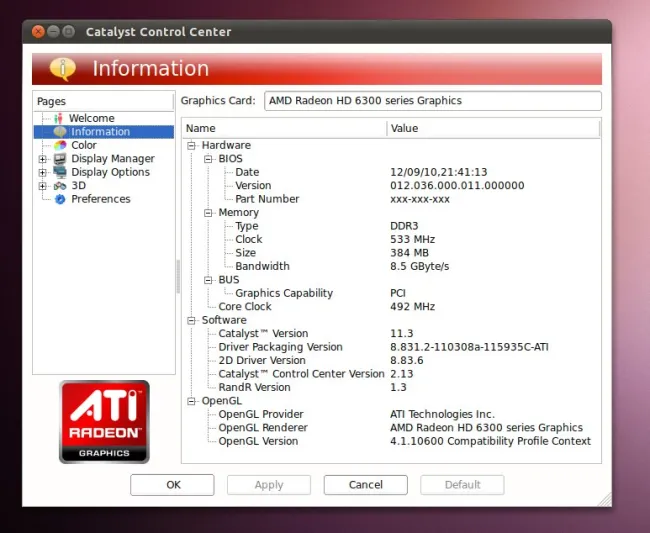The height and width of the screenshot is (533, 650).
Task: Click the Value column header
Action: coord(493,128)
